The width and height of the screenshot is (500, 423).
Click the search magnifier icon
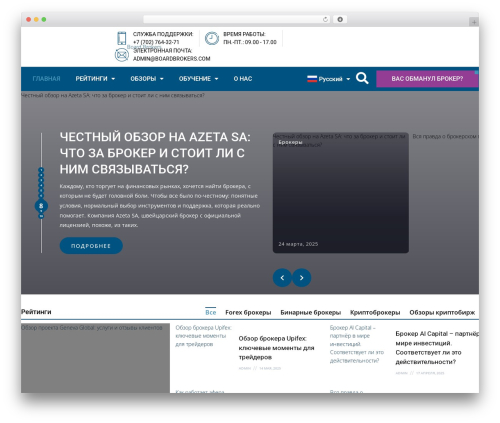coord(362,78)
